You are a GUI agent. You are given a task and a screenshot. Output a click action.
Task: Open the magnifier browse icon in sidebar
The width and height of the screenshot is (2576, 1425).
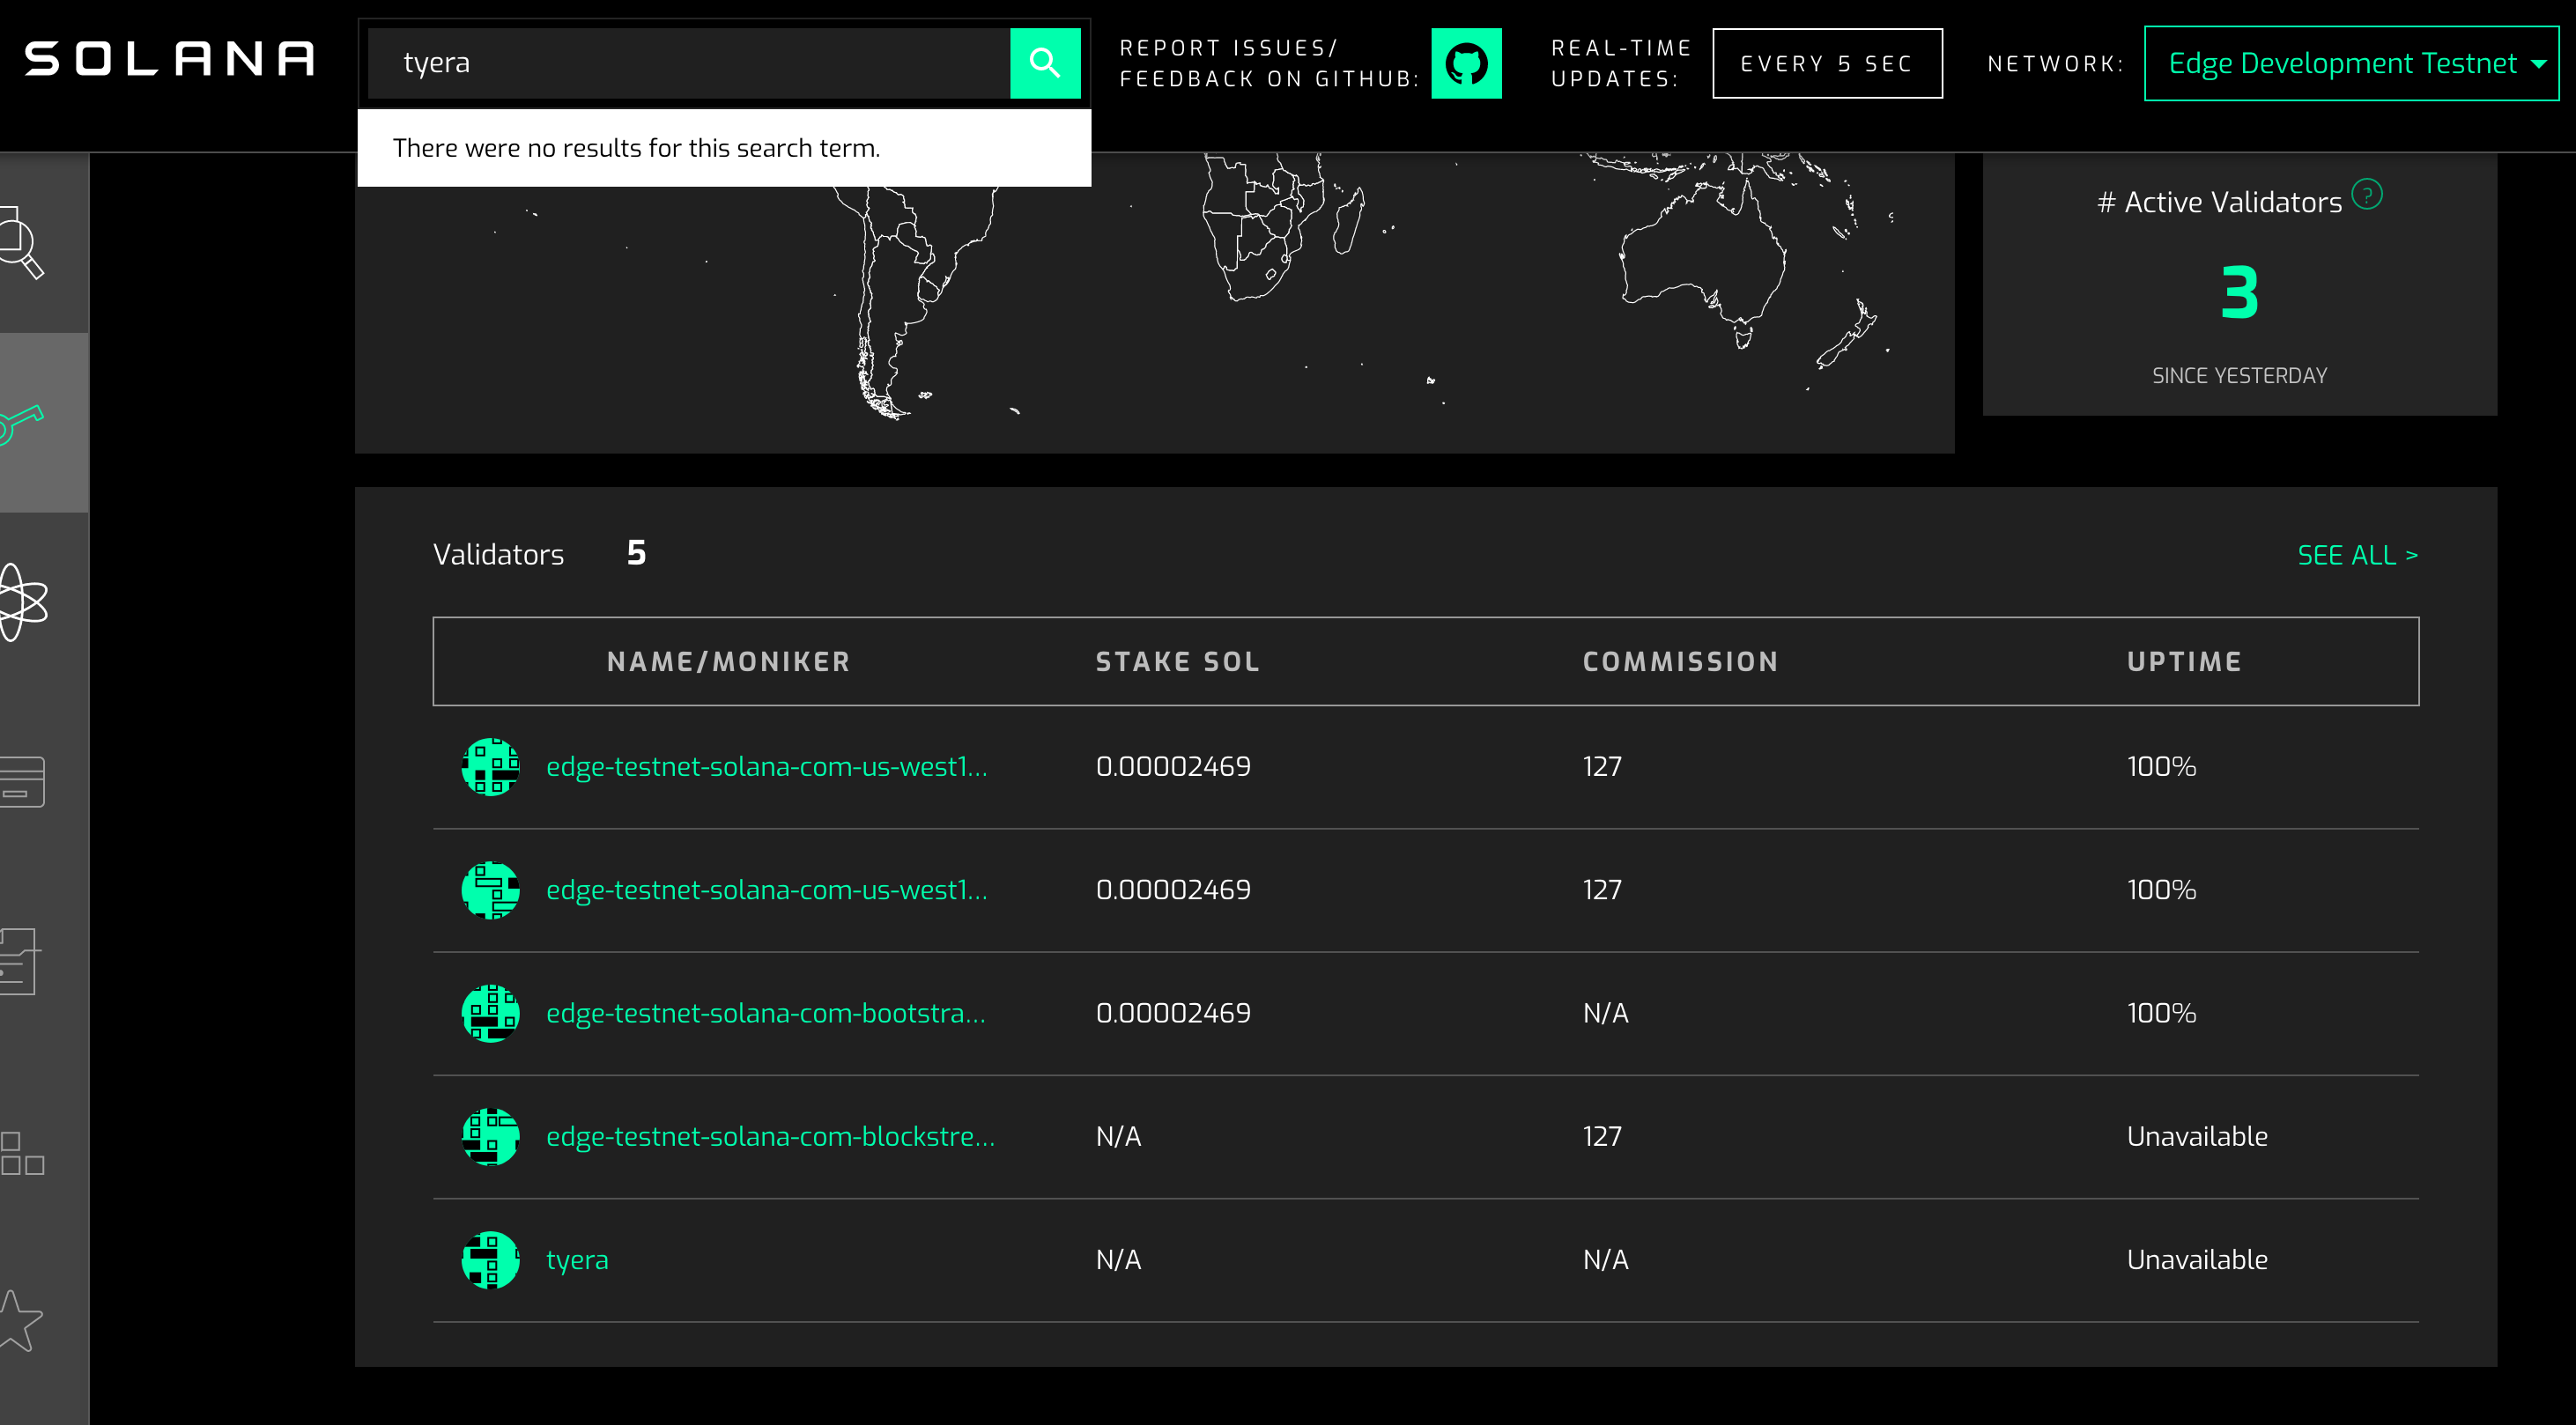click(x=22, y=243)
